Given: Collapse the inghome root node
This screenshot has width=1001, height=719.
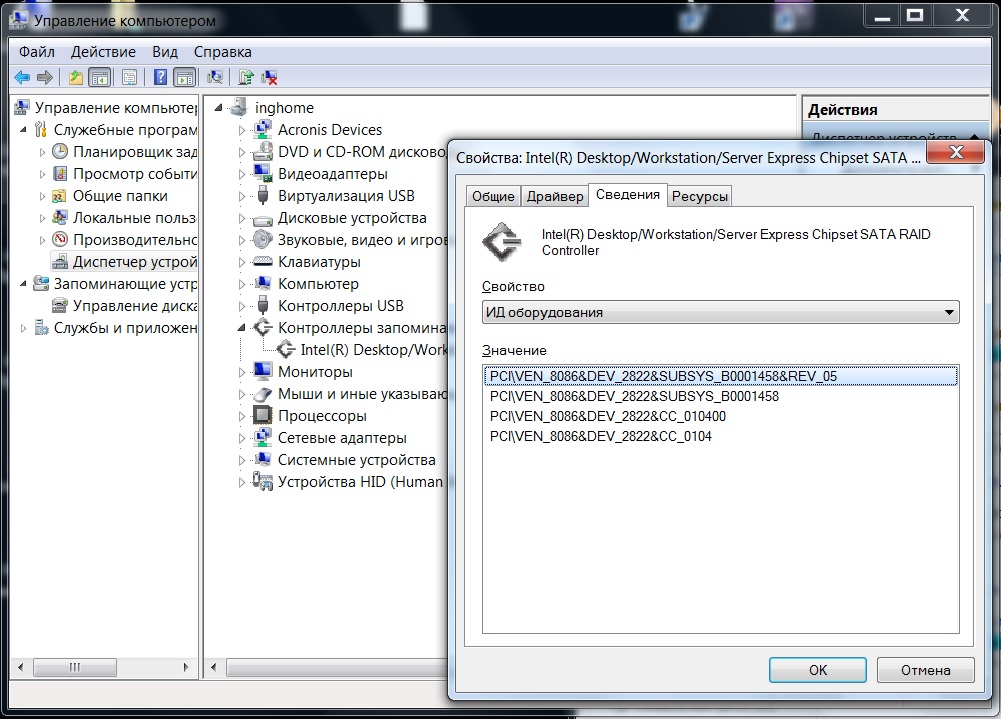Looking at the screenshot, I should tap(218, 108).
